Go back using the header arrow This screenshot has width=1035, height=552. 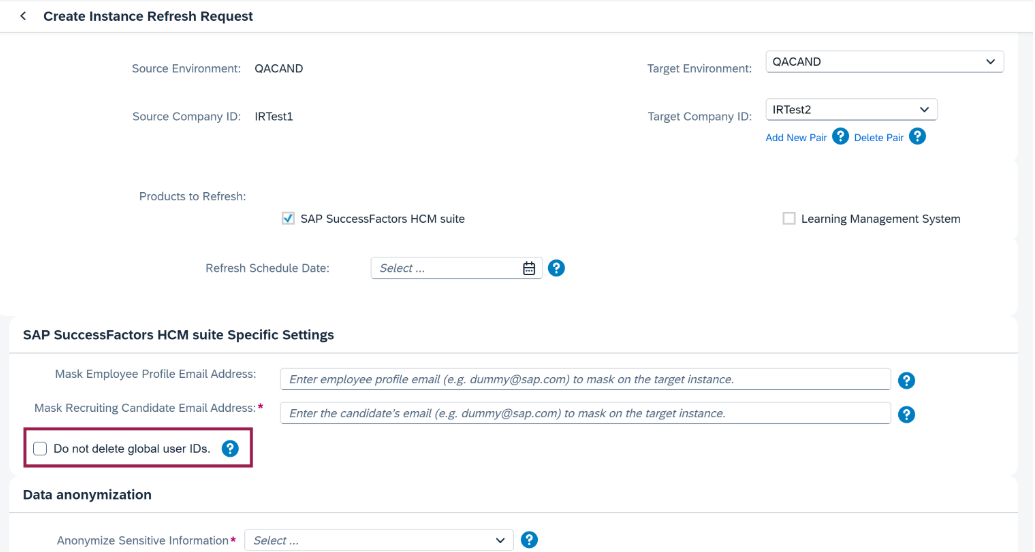[x=24, y=16]
